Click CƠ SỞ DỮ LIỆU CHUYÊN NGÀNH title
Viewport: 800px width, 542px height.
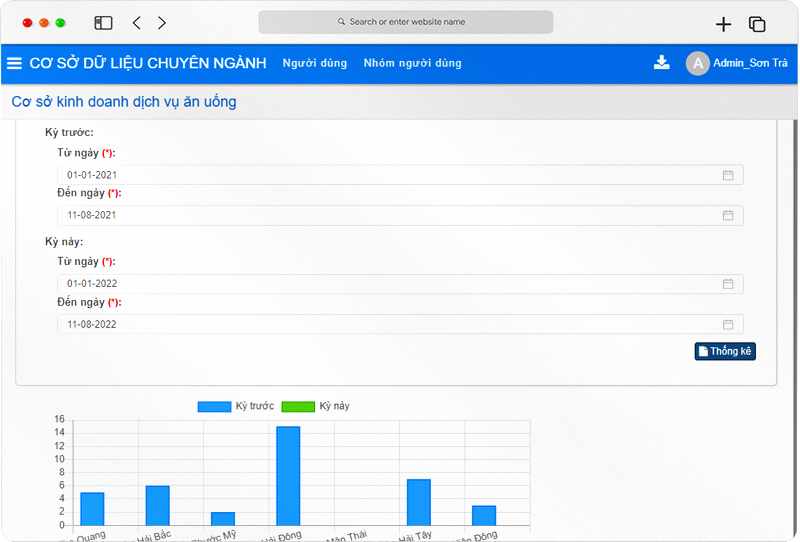(x=148, y=63)
